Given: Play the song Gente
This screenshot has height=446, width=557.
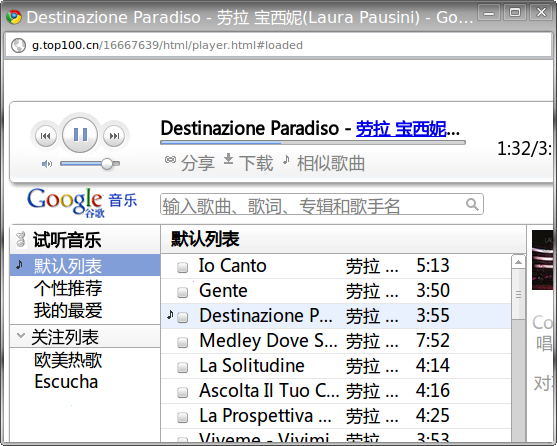Looking at the screenshot, I should point(223,291).
